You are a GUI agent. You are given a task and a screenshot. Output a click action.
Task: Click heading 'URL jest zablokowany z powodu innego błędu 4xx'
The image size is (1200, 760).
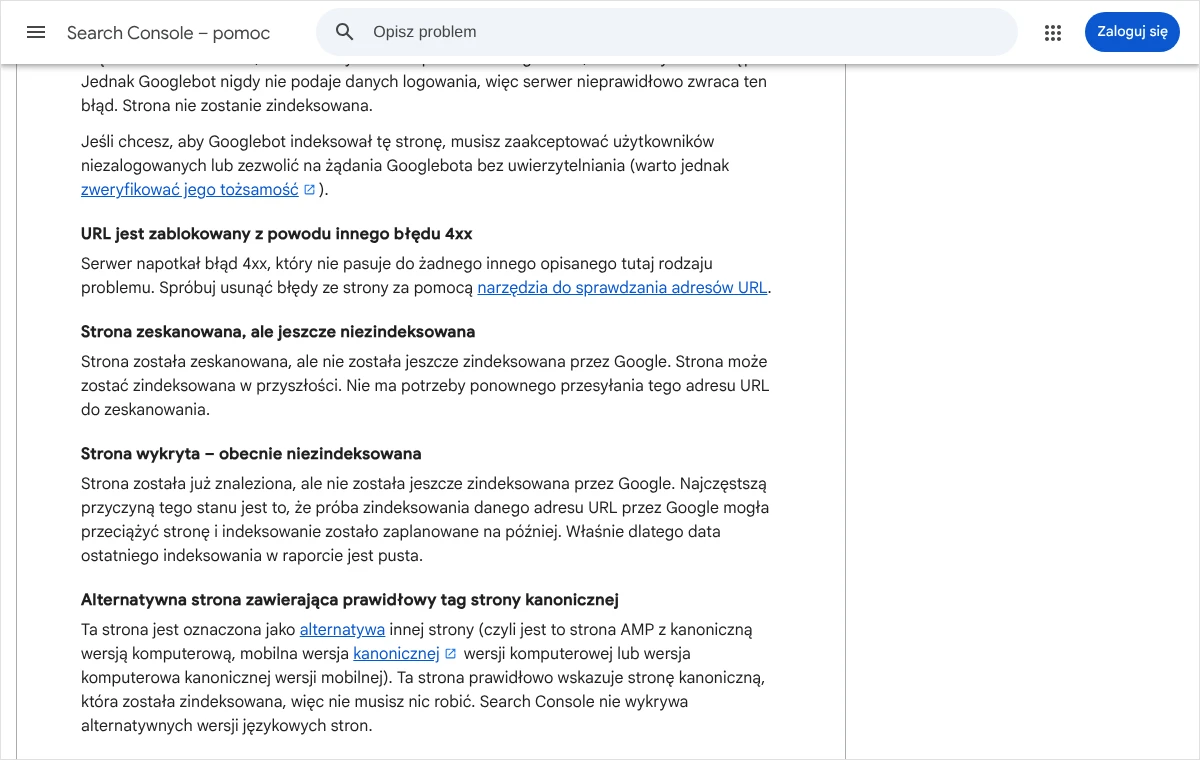click(x=277, y=233)
